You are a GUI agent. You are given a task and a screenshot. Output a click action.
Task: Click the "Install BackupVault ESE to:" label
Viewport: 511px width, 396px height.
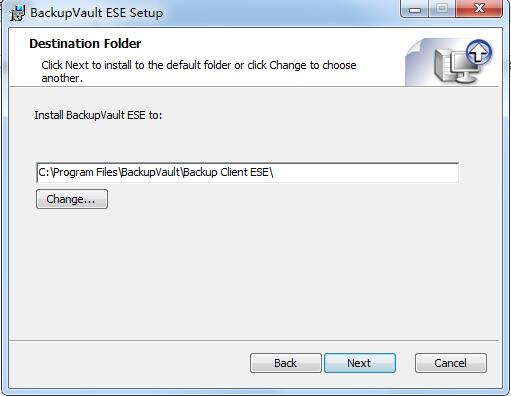point(98,115)
